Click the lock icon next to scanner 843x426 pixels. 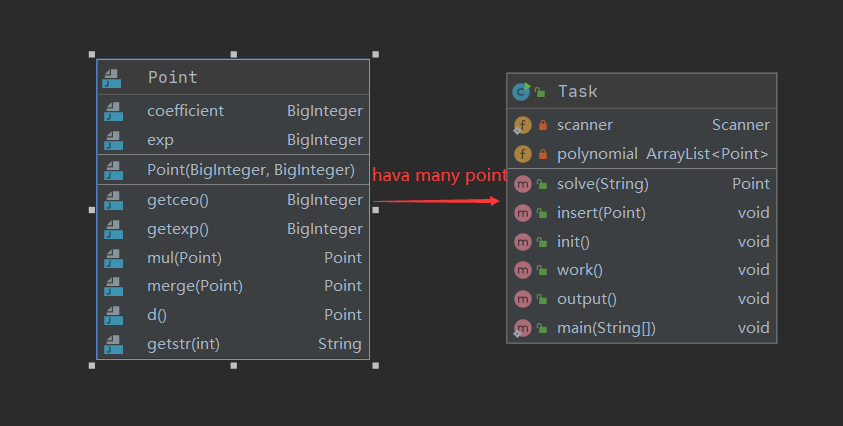[x=543, y=126]
